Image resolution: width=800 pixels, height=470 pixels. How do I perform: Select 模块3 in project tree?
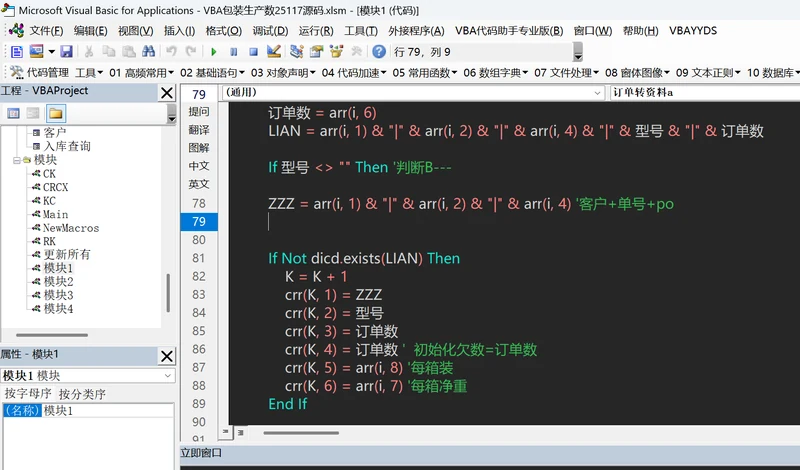(59, 295)
